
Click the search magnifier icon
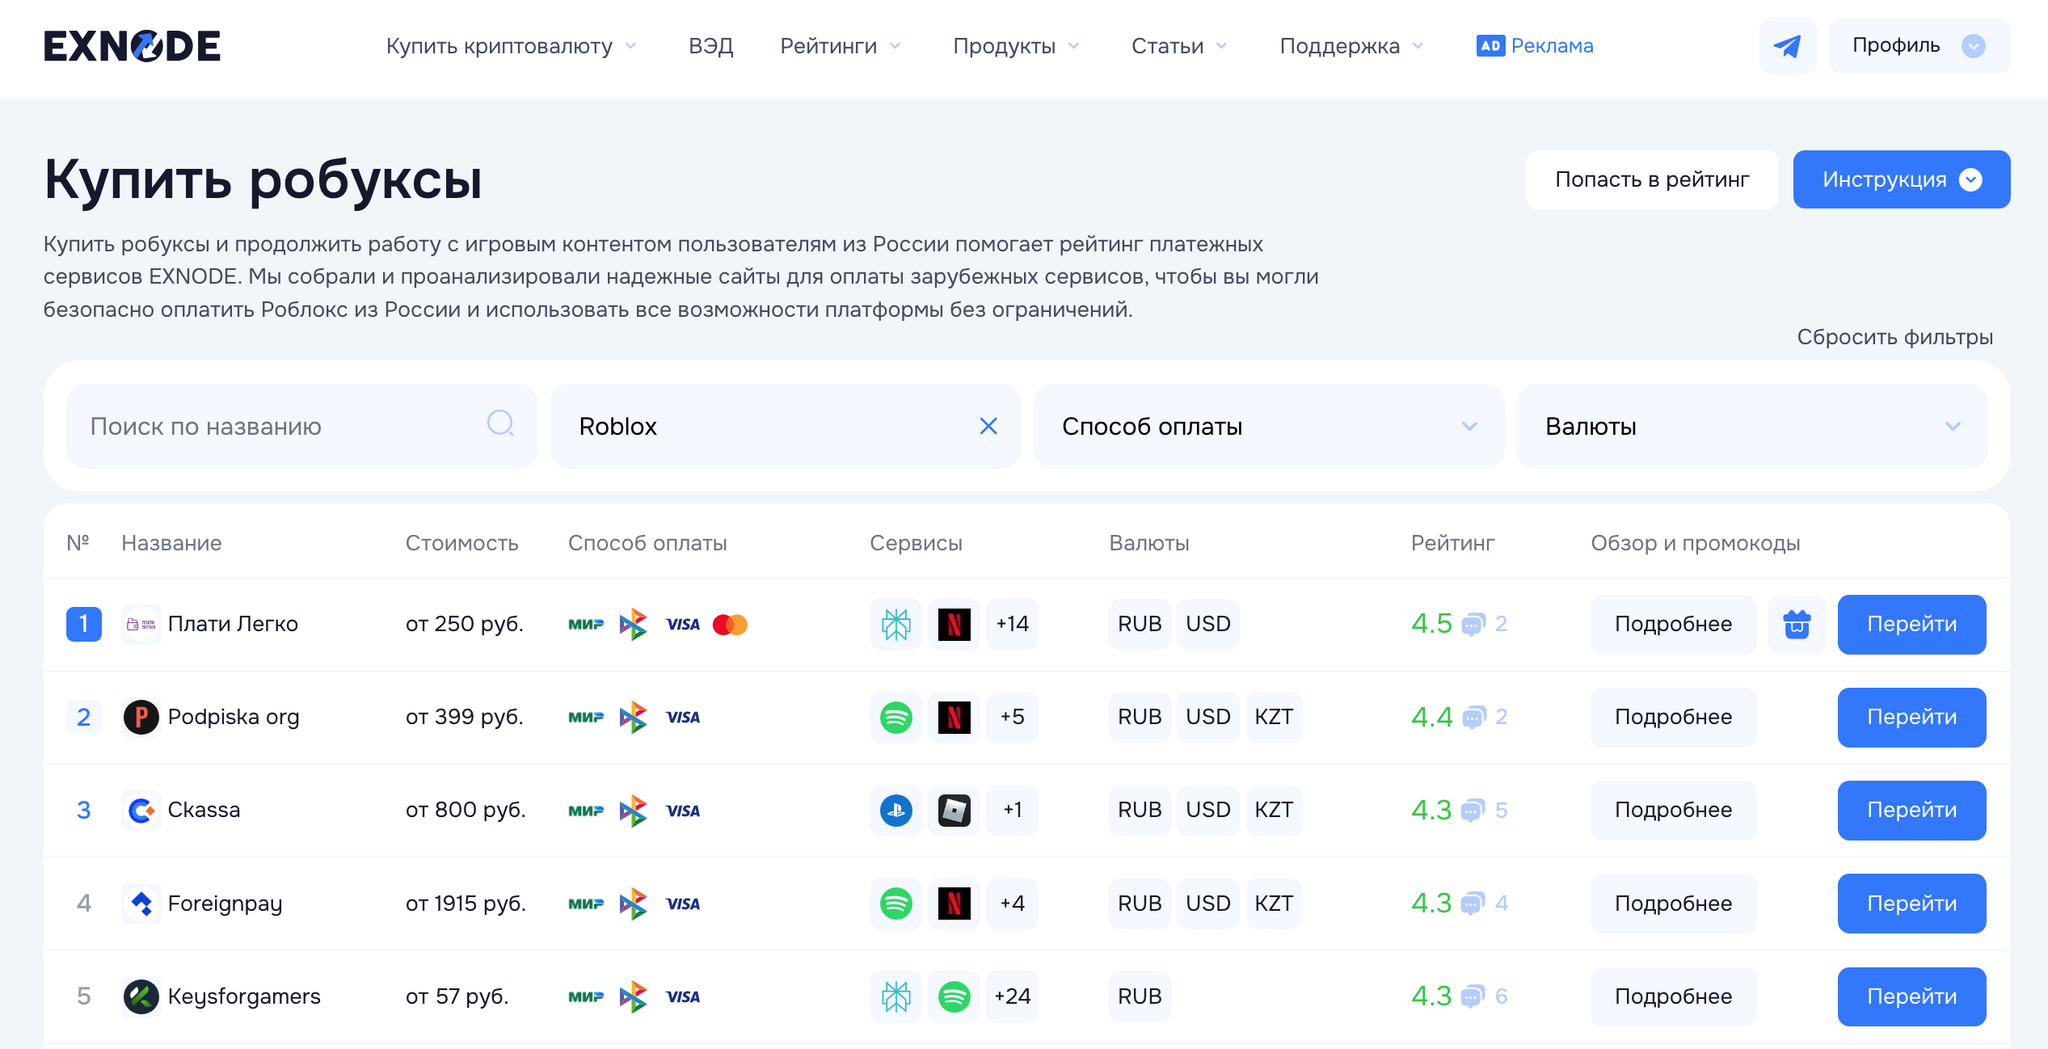pos(500,425)
